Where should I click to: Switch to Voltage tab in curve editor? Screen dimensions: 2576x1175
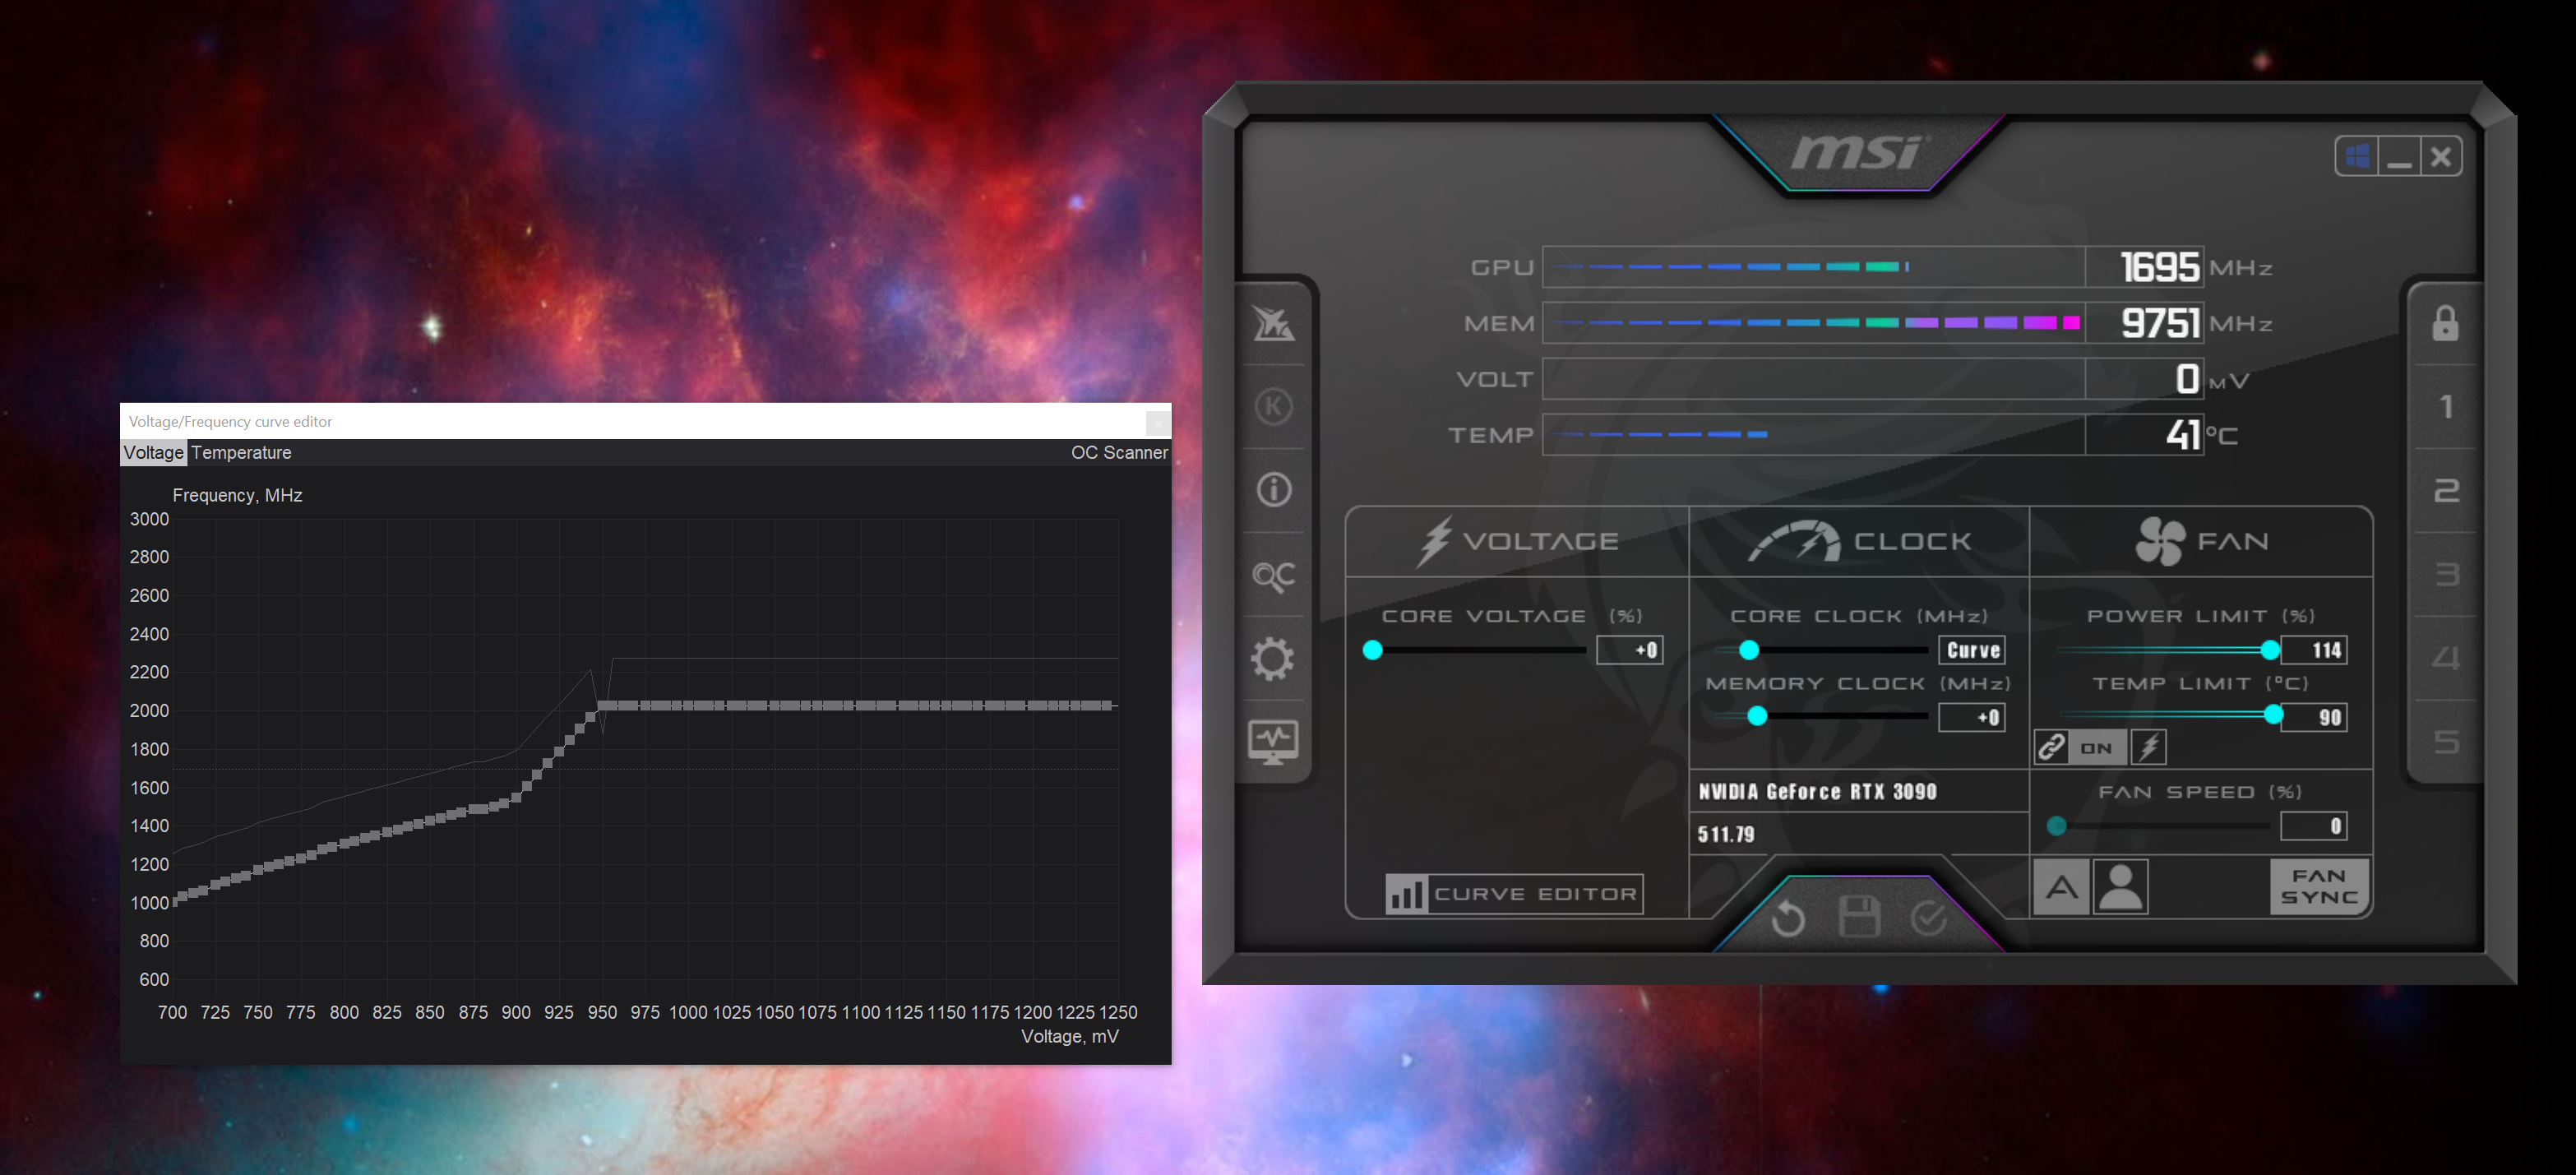(x=153, y=453)
